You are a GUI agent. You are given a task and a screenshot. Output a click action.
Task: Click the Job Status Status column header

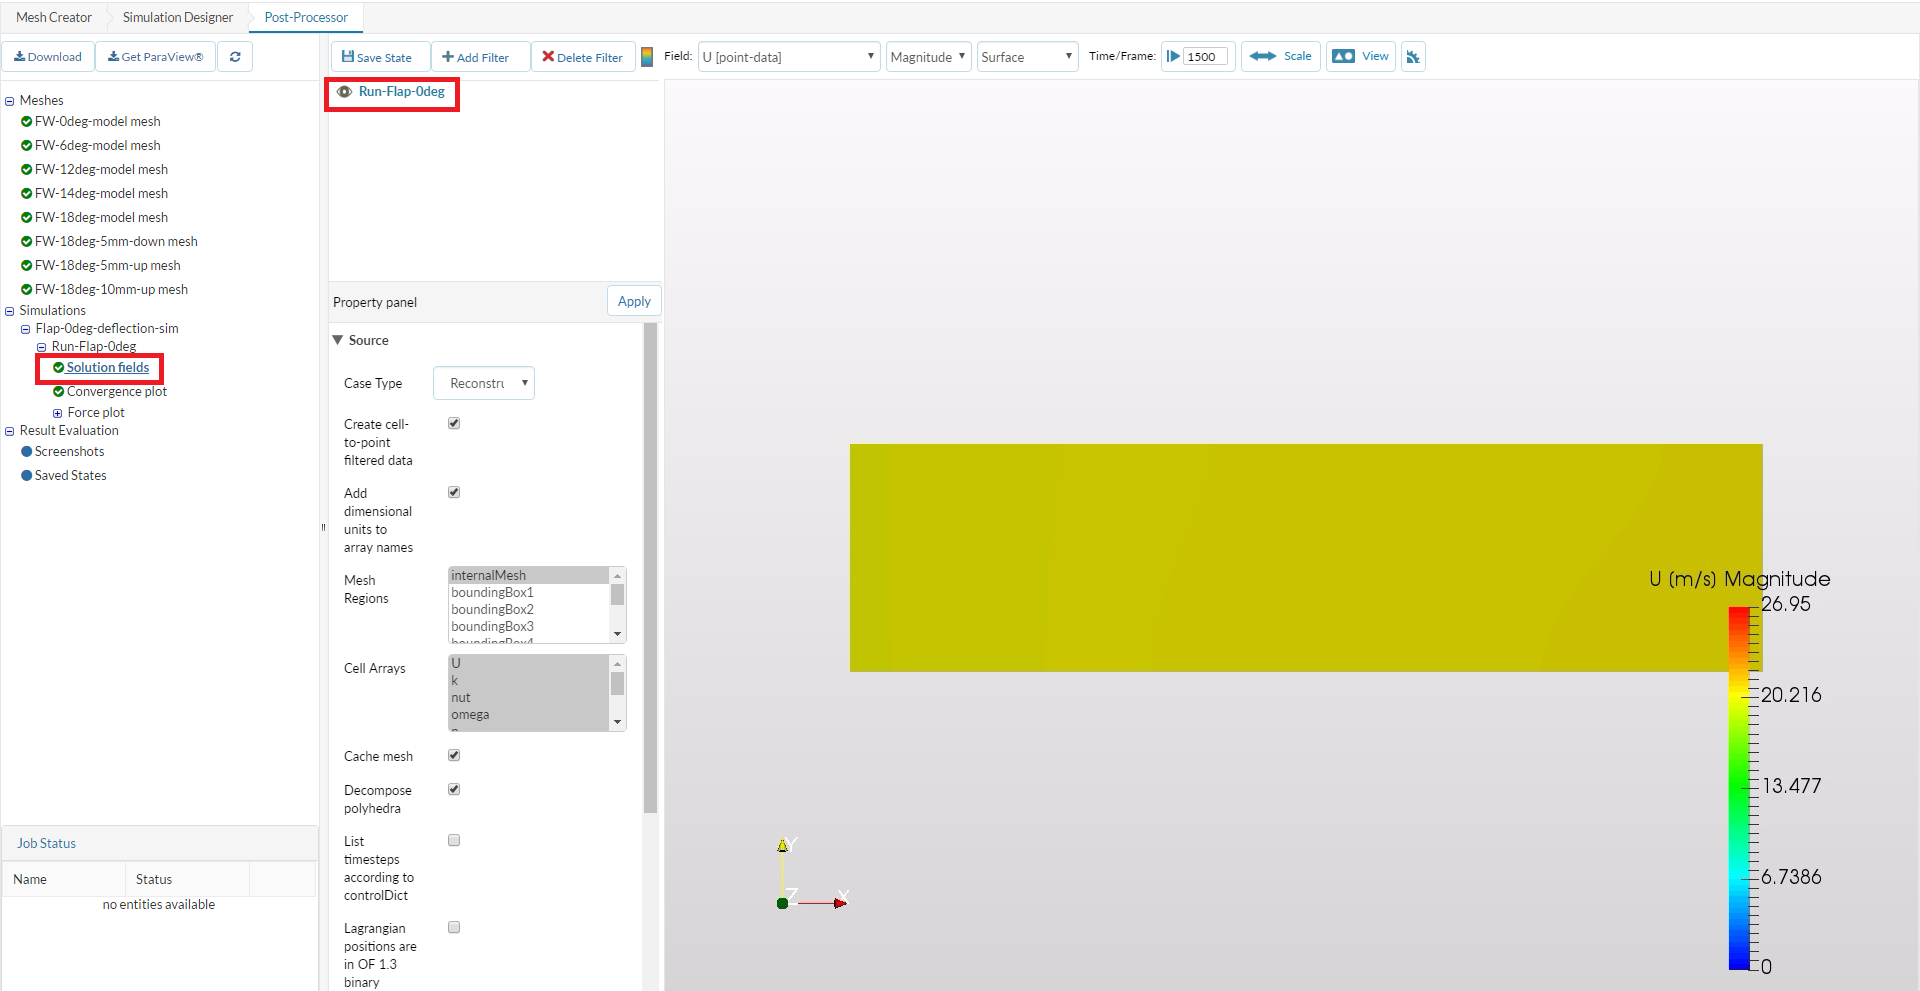tap(187, 879)
